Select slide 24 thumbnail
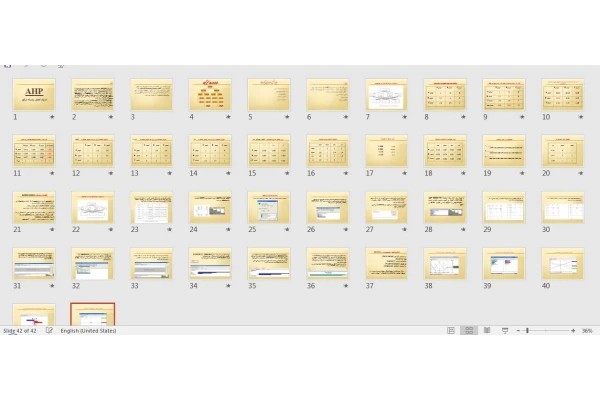600x400 pixels. 210,207
